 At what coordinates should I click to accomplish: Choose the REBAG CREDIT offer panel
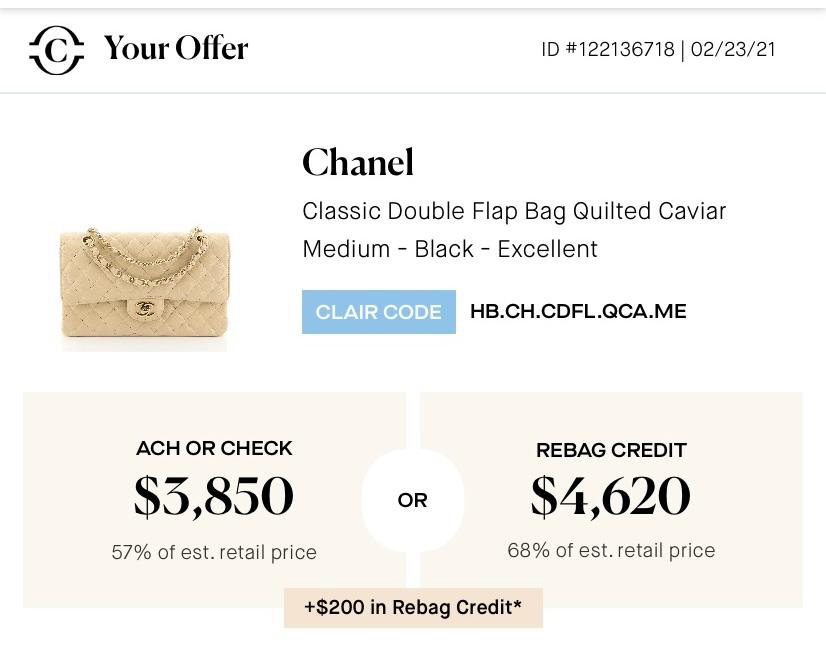point(611,500)
